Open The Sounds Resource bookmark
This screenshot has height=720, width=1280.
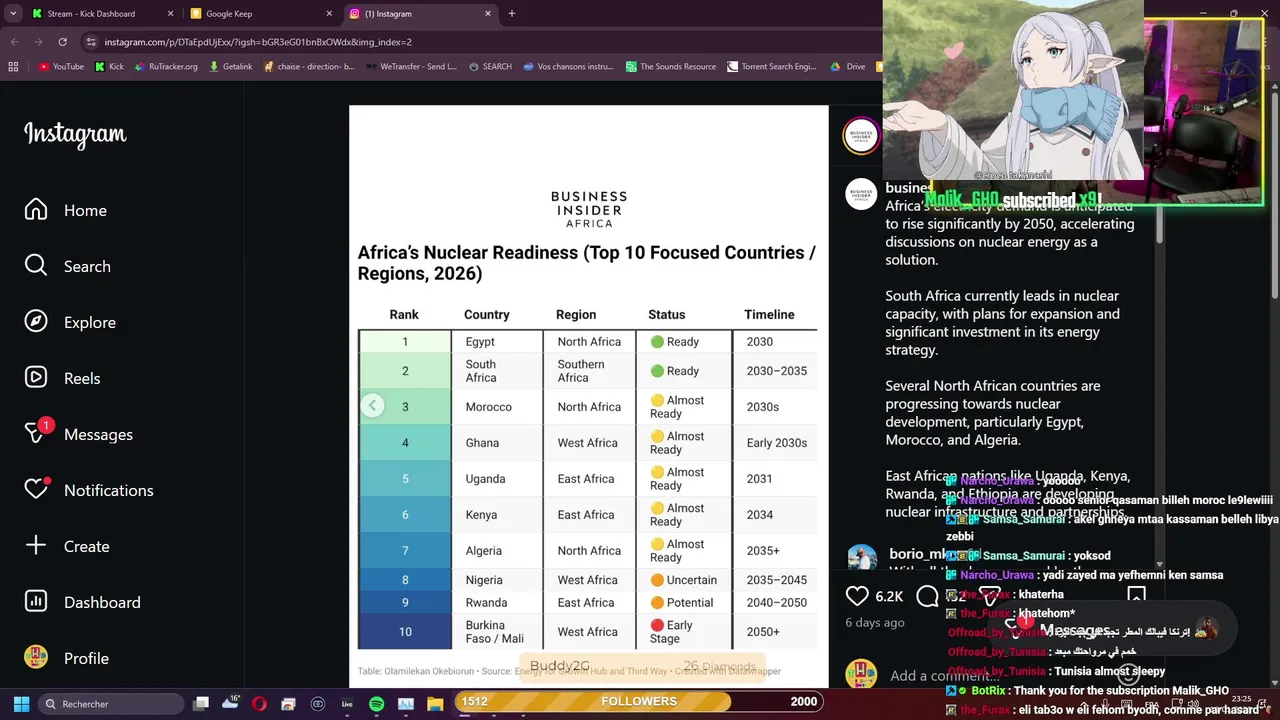tap(671, 67)
